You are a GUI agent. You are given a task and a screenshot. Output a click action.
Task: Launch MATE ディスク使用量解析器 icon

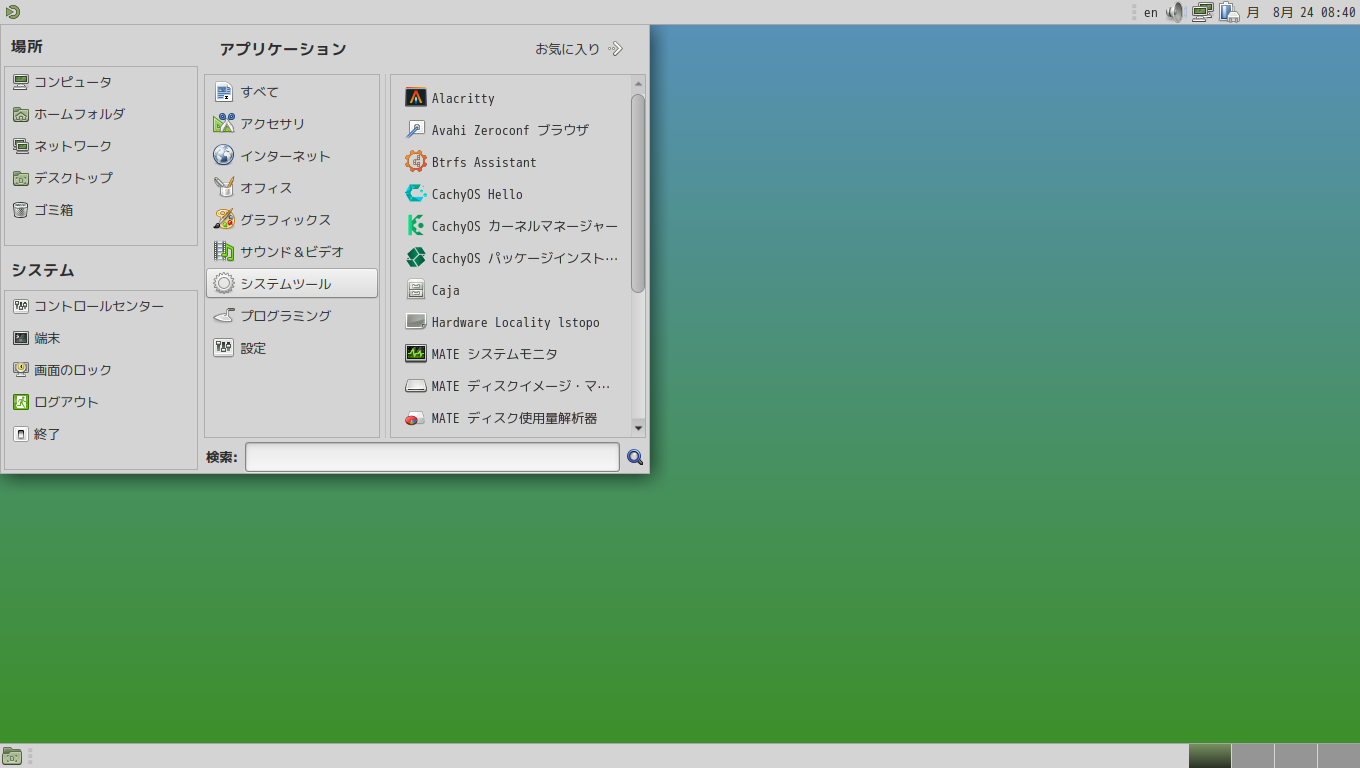(x=416, y=418)
